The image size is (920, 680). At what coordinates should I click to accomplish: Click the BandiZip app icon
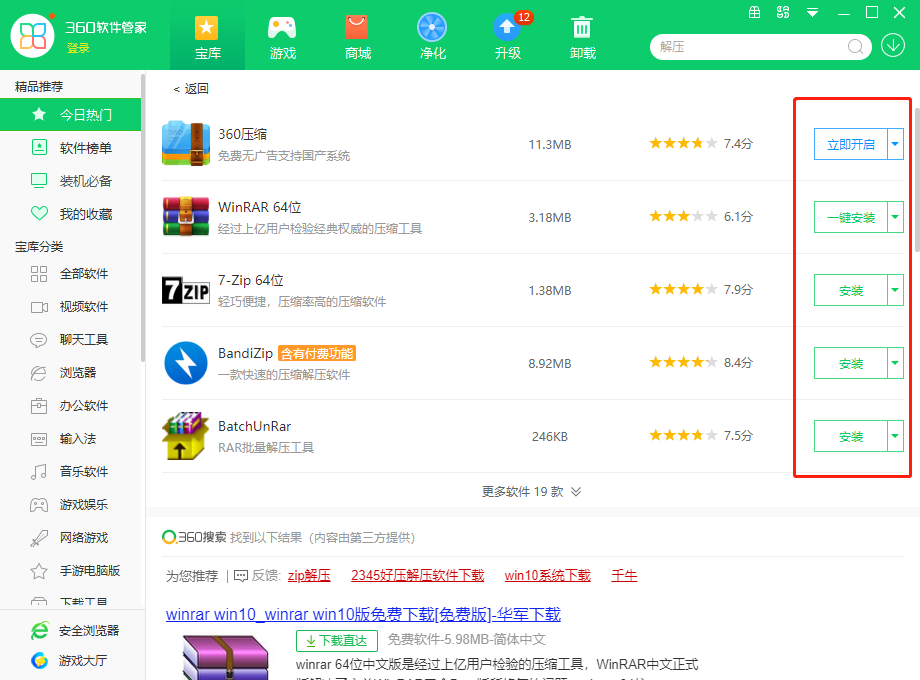(183, 362)
